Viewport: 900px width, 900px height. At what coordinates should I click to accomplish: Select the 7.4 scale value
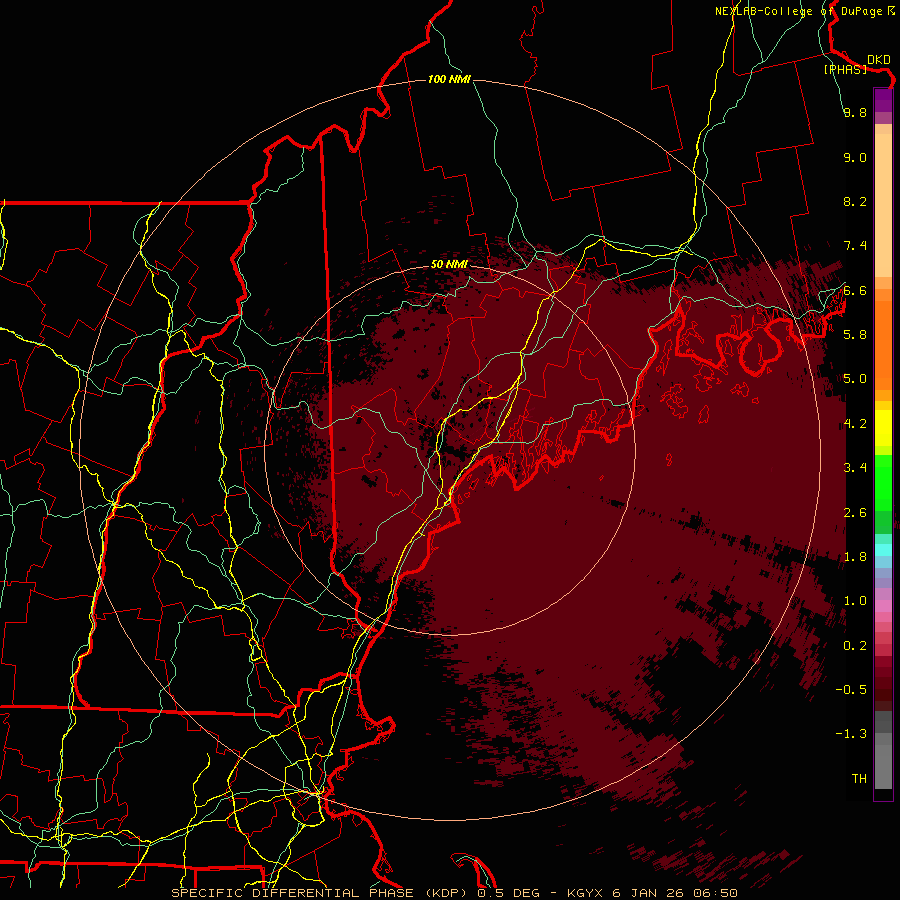click(x=855, y=246)
